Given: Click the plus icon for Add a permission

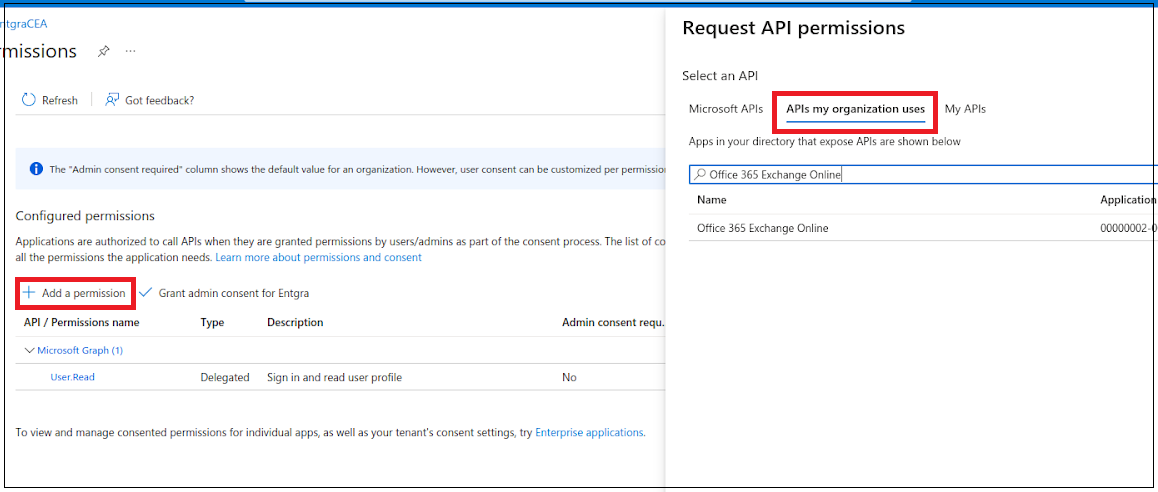Looking at the screenshot, I should pyautogui.click(x=29, y=293).
